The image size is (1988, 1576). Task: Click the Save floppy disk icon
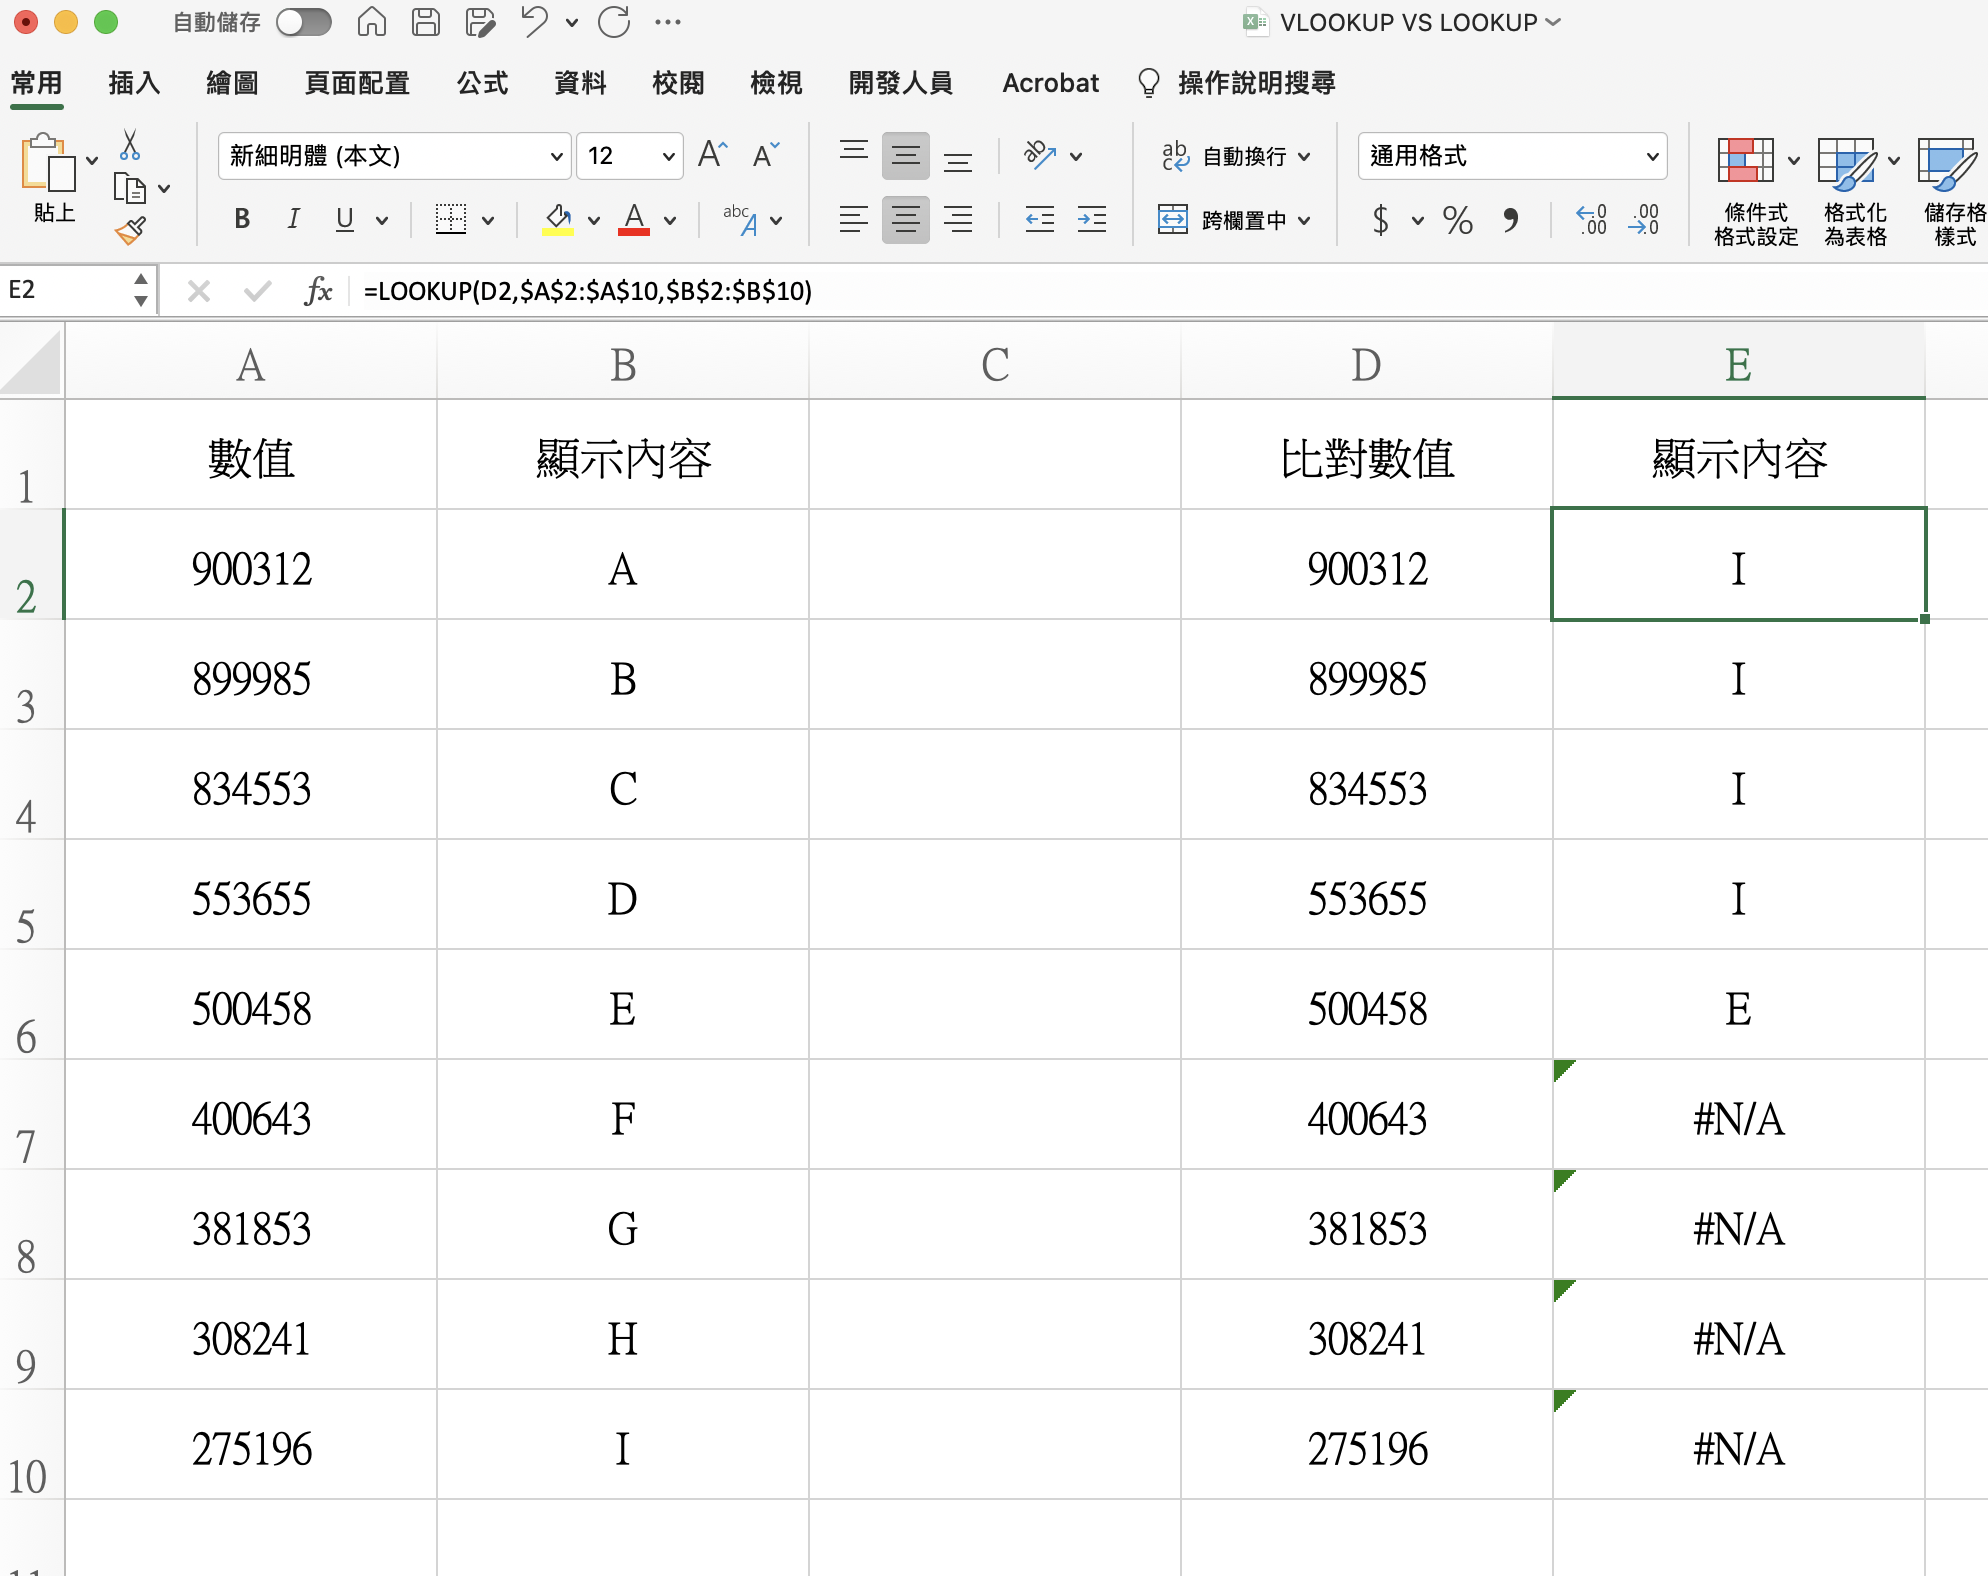tap(426, 22)
